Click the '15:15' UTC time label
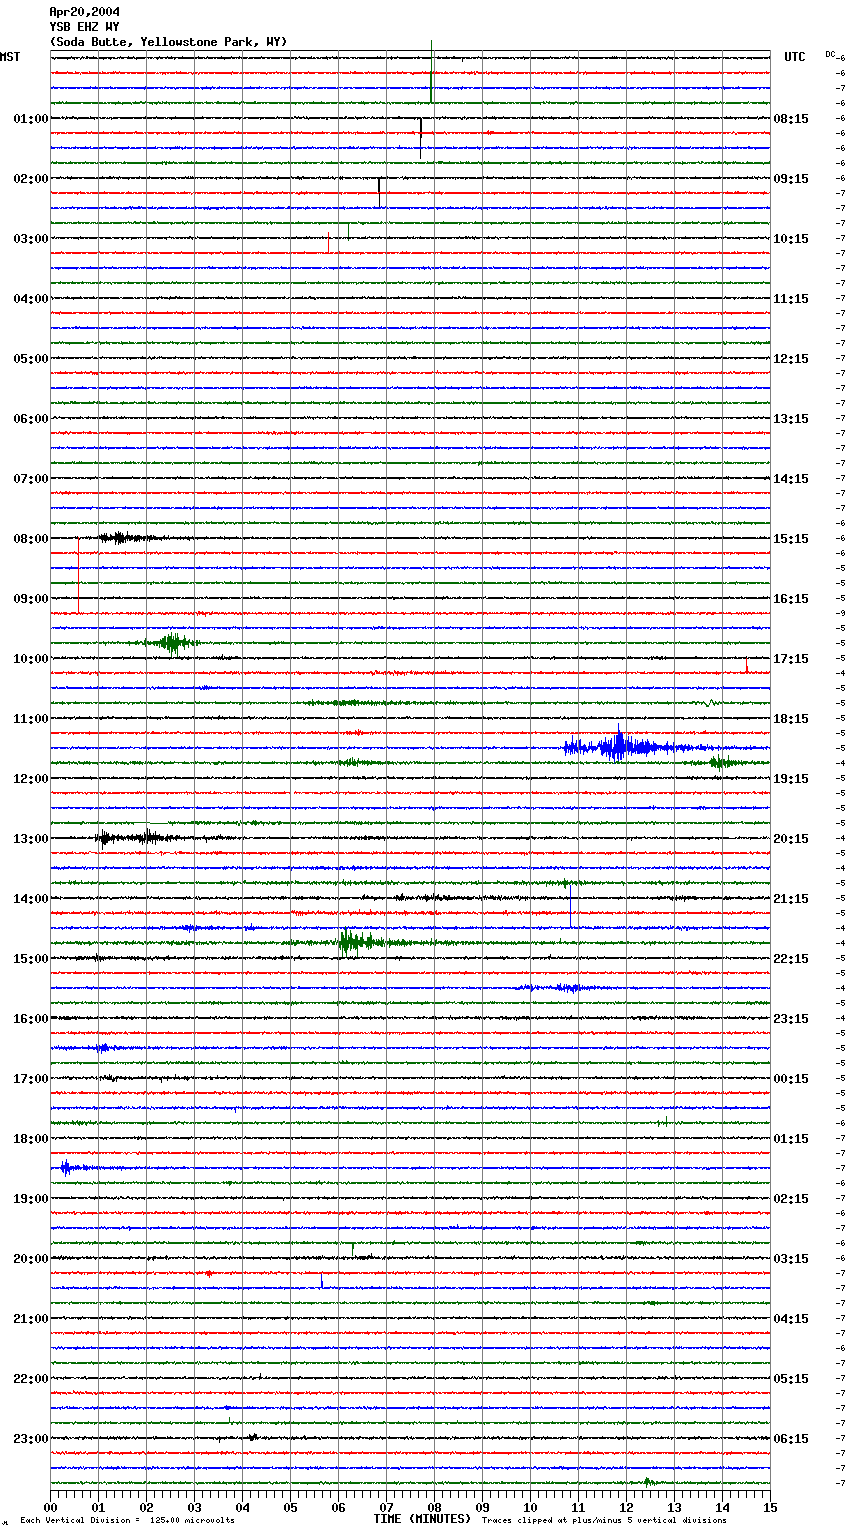The height and width of the screenshot is (1534, 850). point(791,539)
